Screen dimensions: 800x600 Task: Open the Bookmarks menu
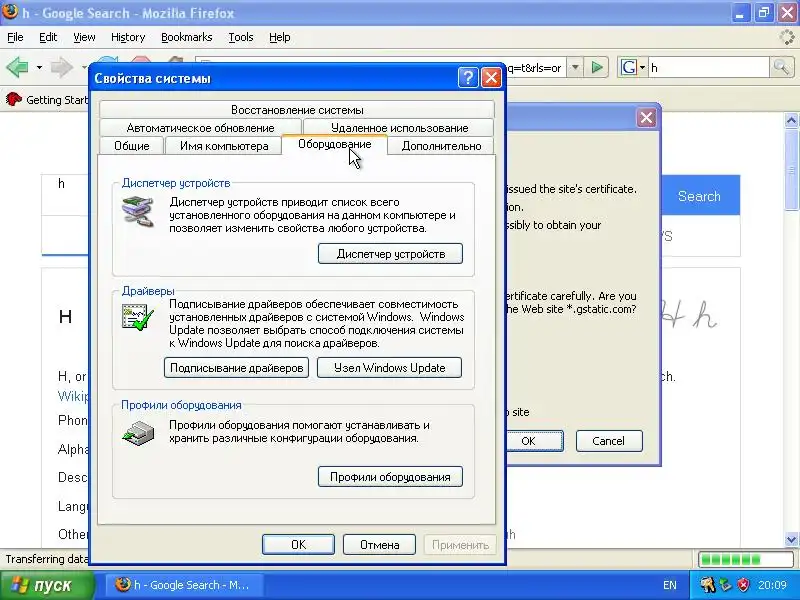point(187,37)
